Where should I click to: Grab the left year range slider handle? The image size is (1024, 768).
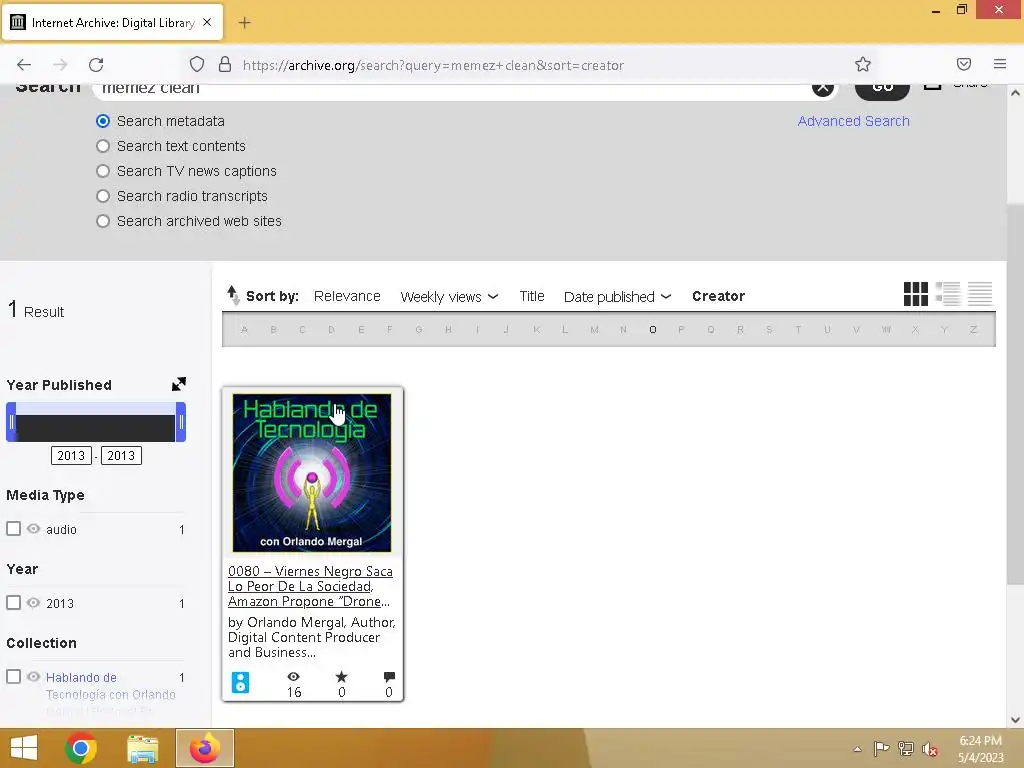tap(11, 422)
